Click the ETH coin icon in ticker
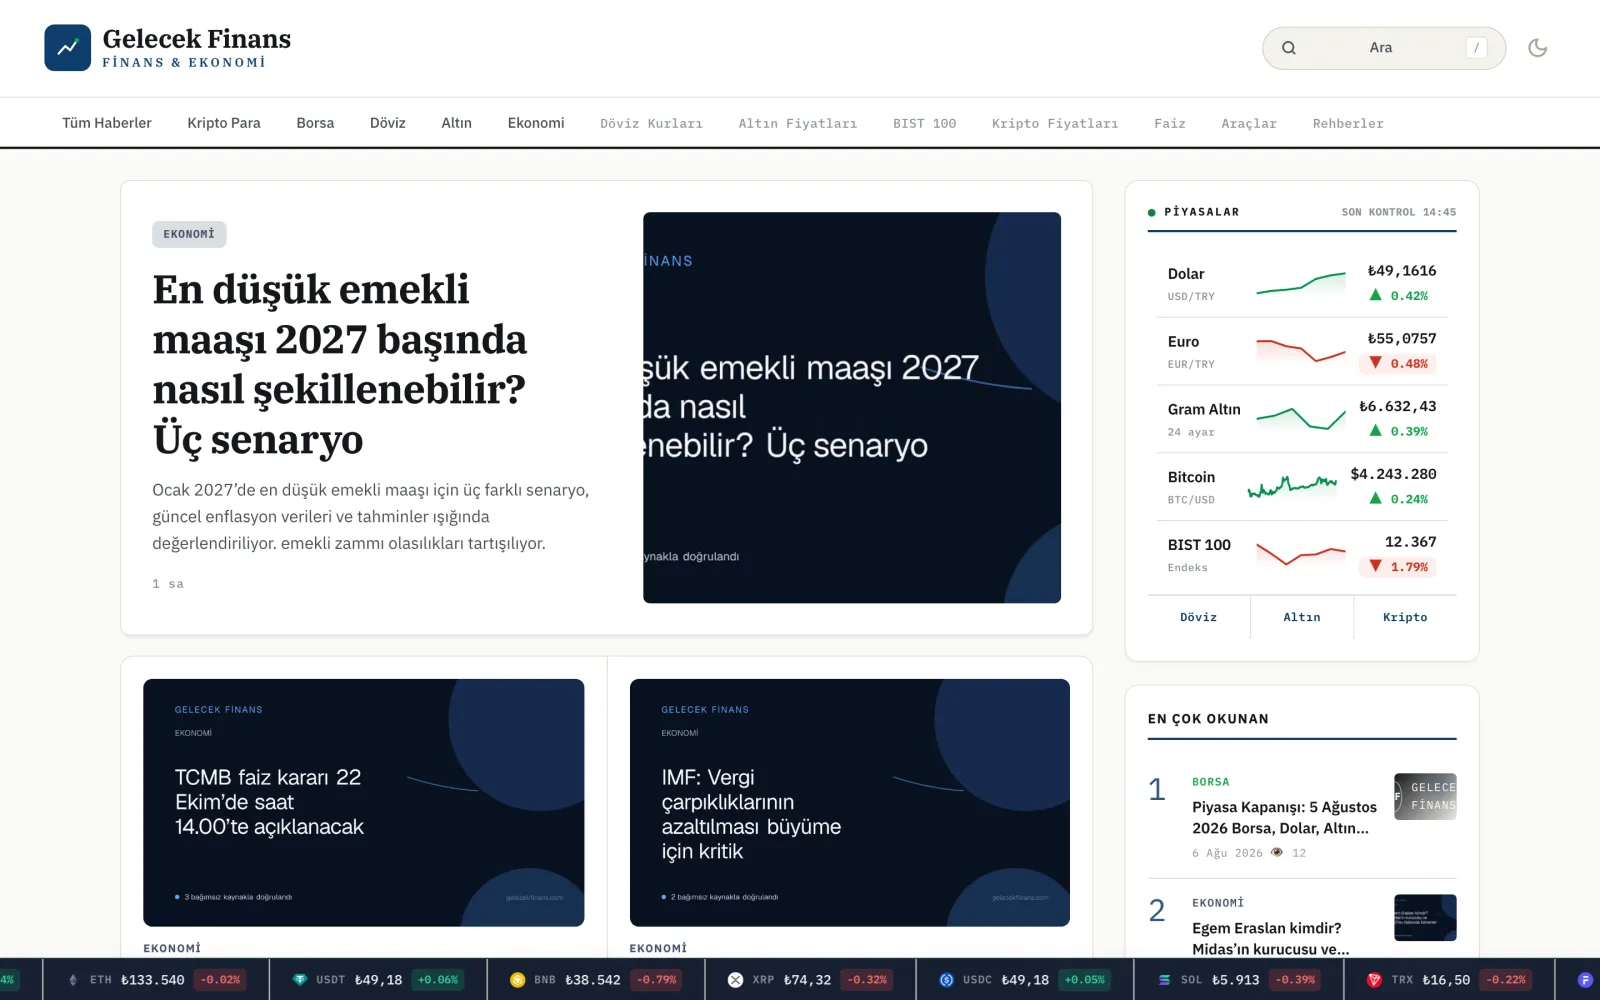 (x=72, y=980)
